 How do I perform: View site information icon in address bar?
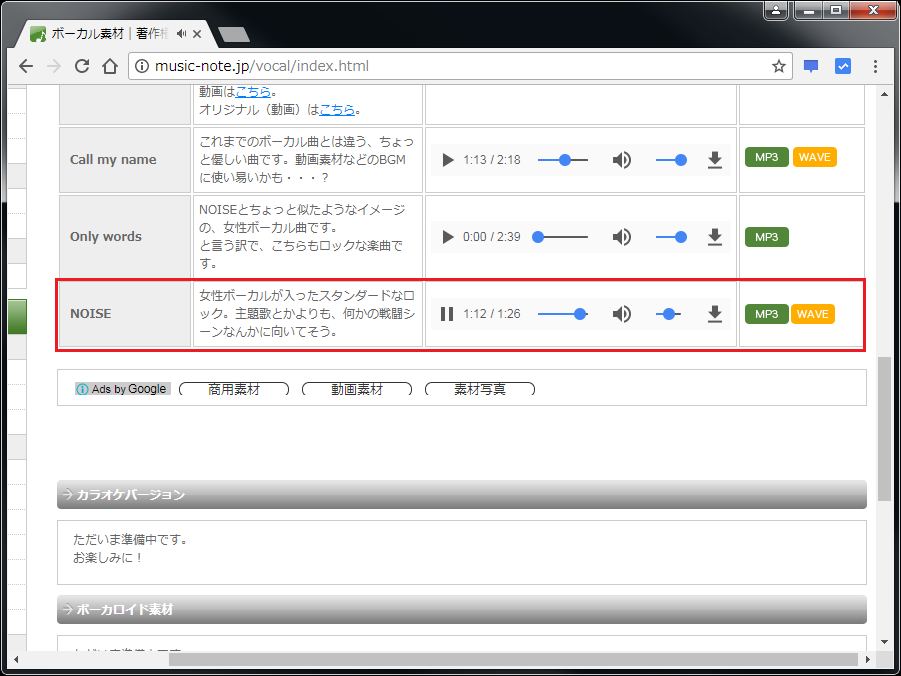(141, 67)
